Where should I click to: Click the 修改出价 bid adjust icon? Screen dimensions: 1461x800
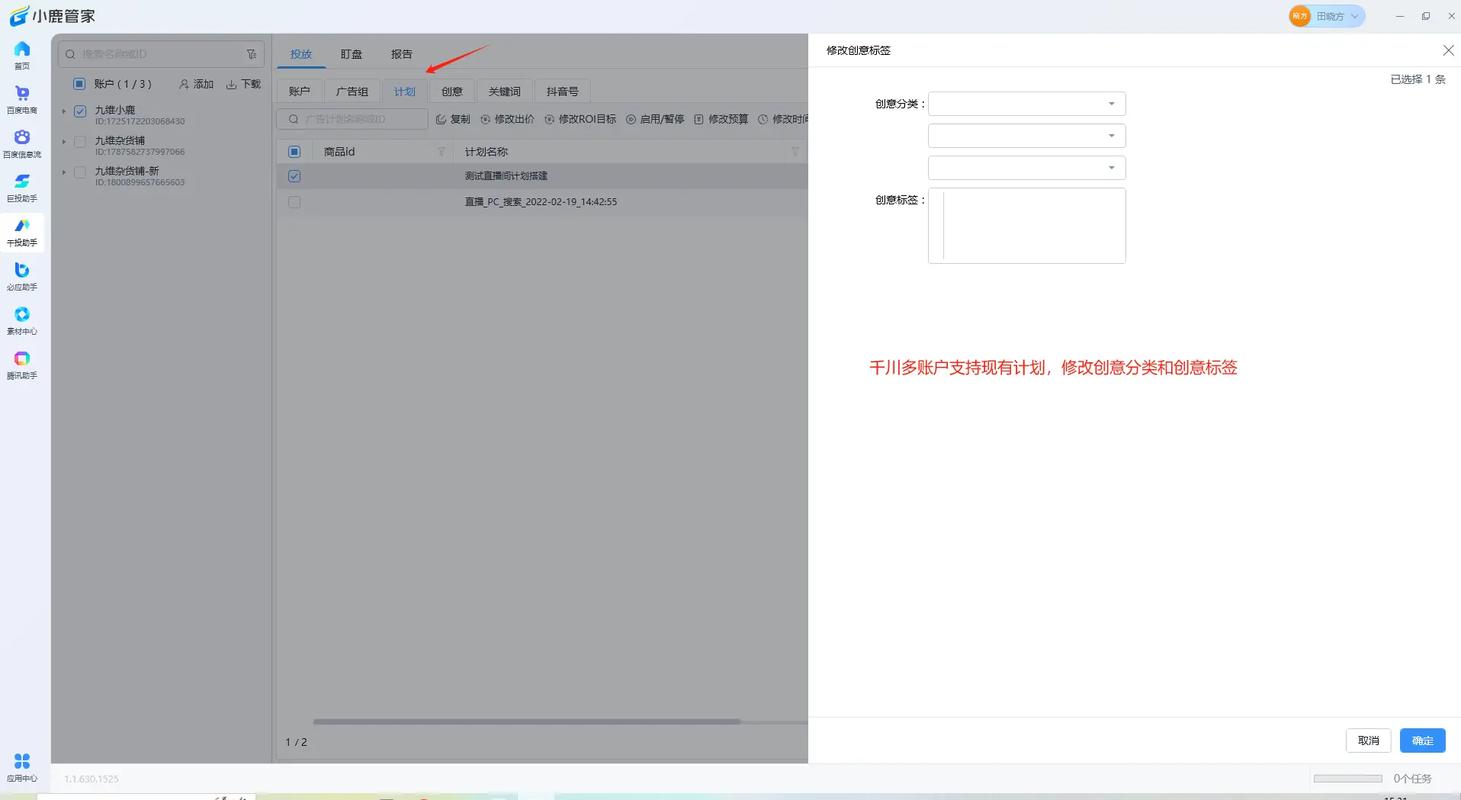[x=507, y=119]
